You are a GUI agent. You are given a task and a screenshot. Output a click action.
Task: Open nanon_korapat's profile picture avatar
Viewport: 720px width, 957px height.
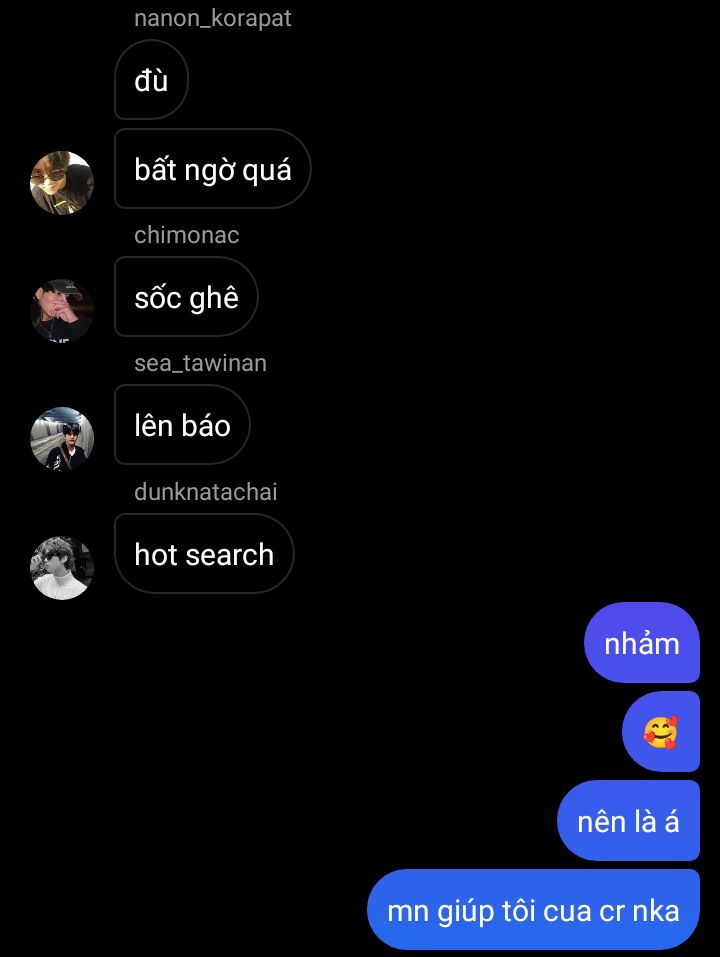(x=62, y=182)
